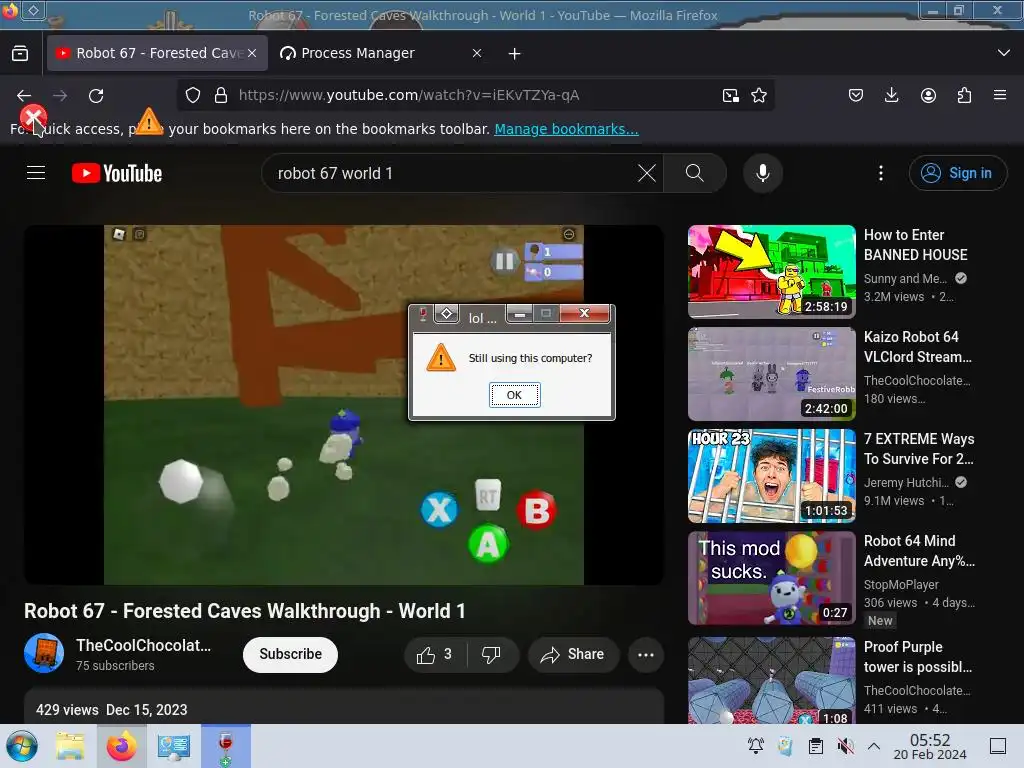The width and height of the screenshot is (1024, 768).
Task: Open the notifications bell in the tray
Action: coord(756,746)
